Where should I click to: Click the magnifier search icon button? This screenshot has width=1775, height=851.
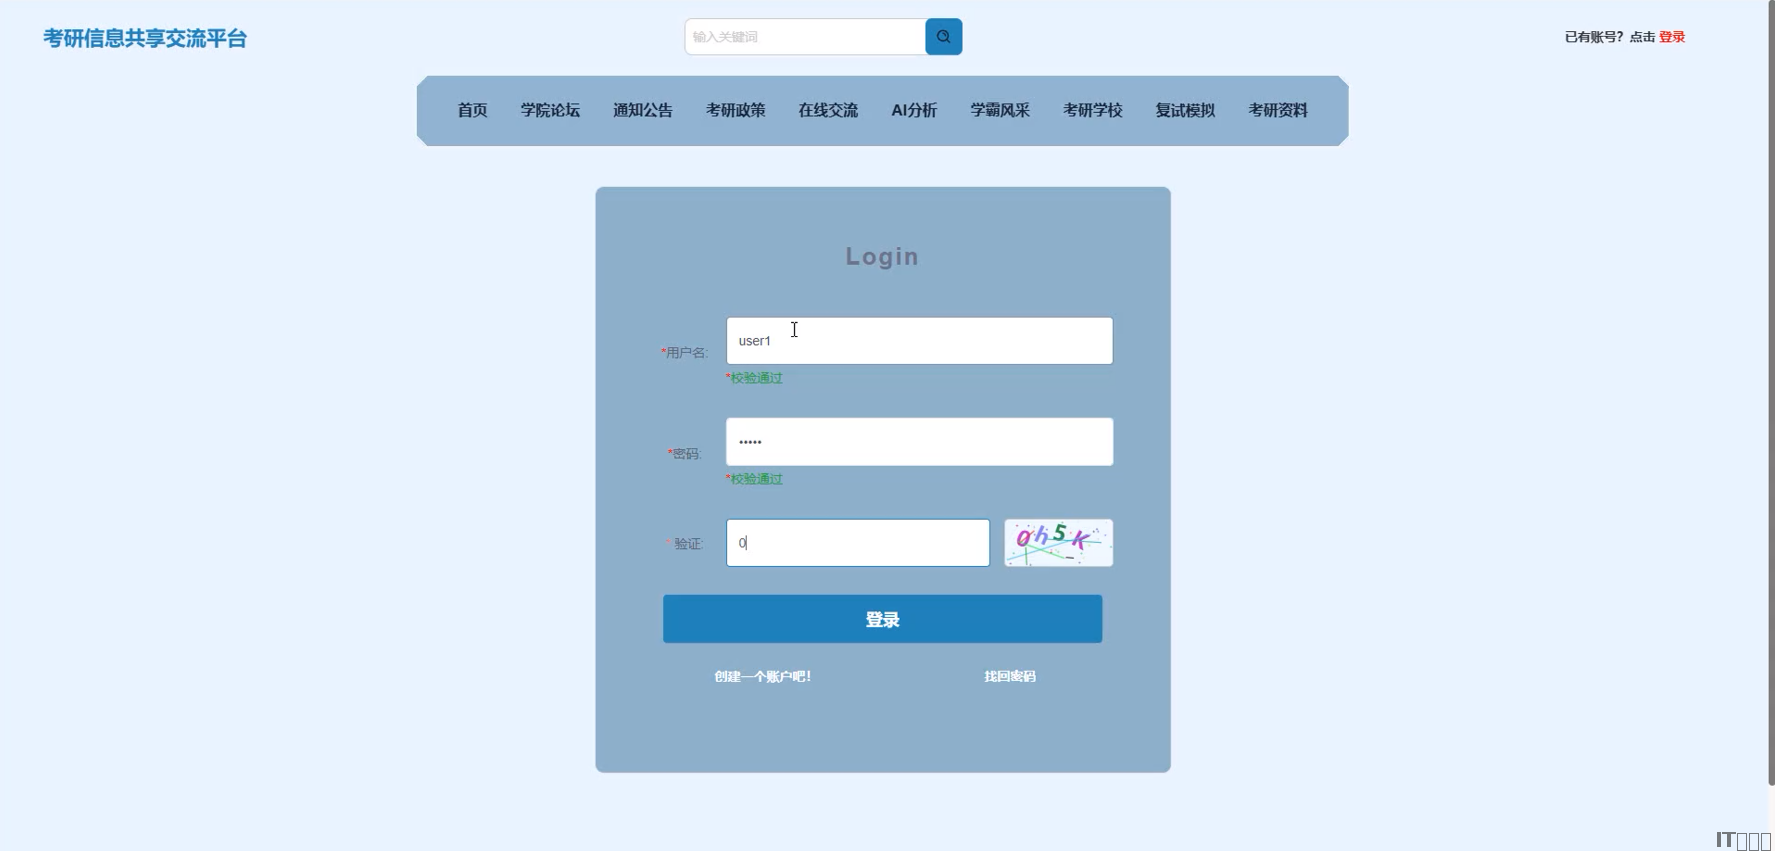[x=943, y=37]
